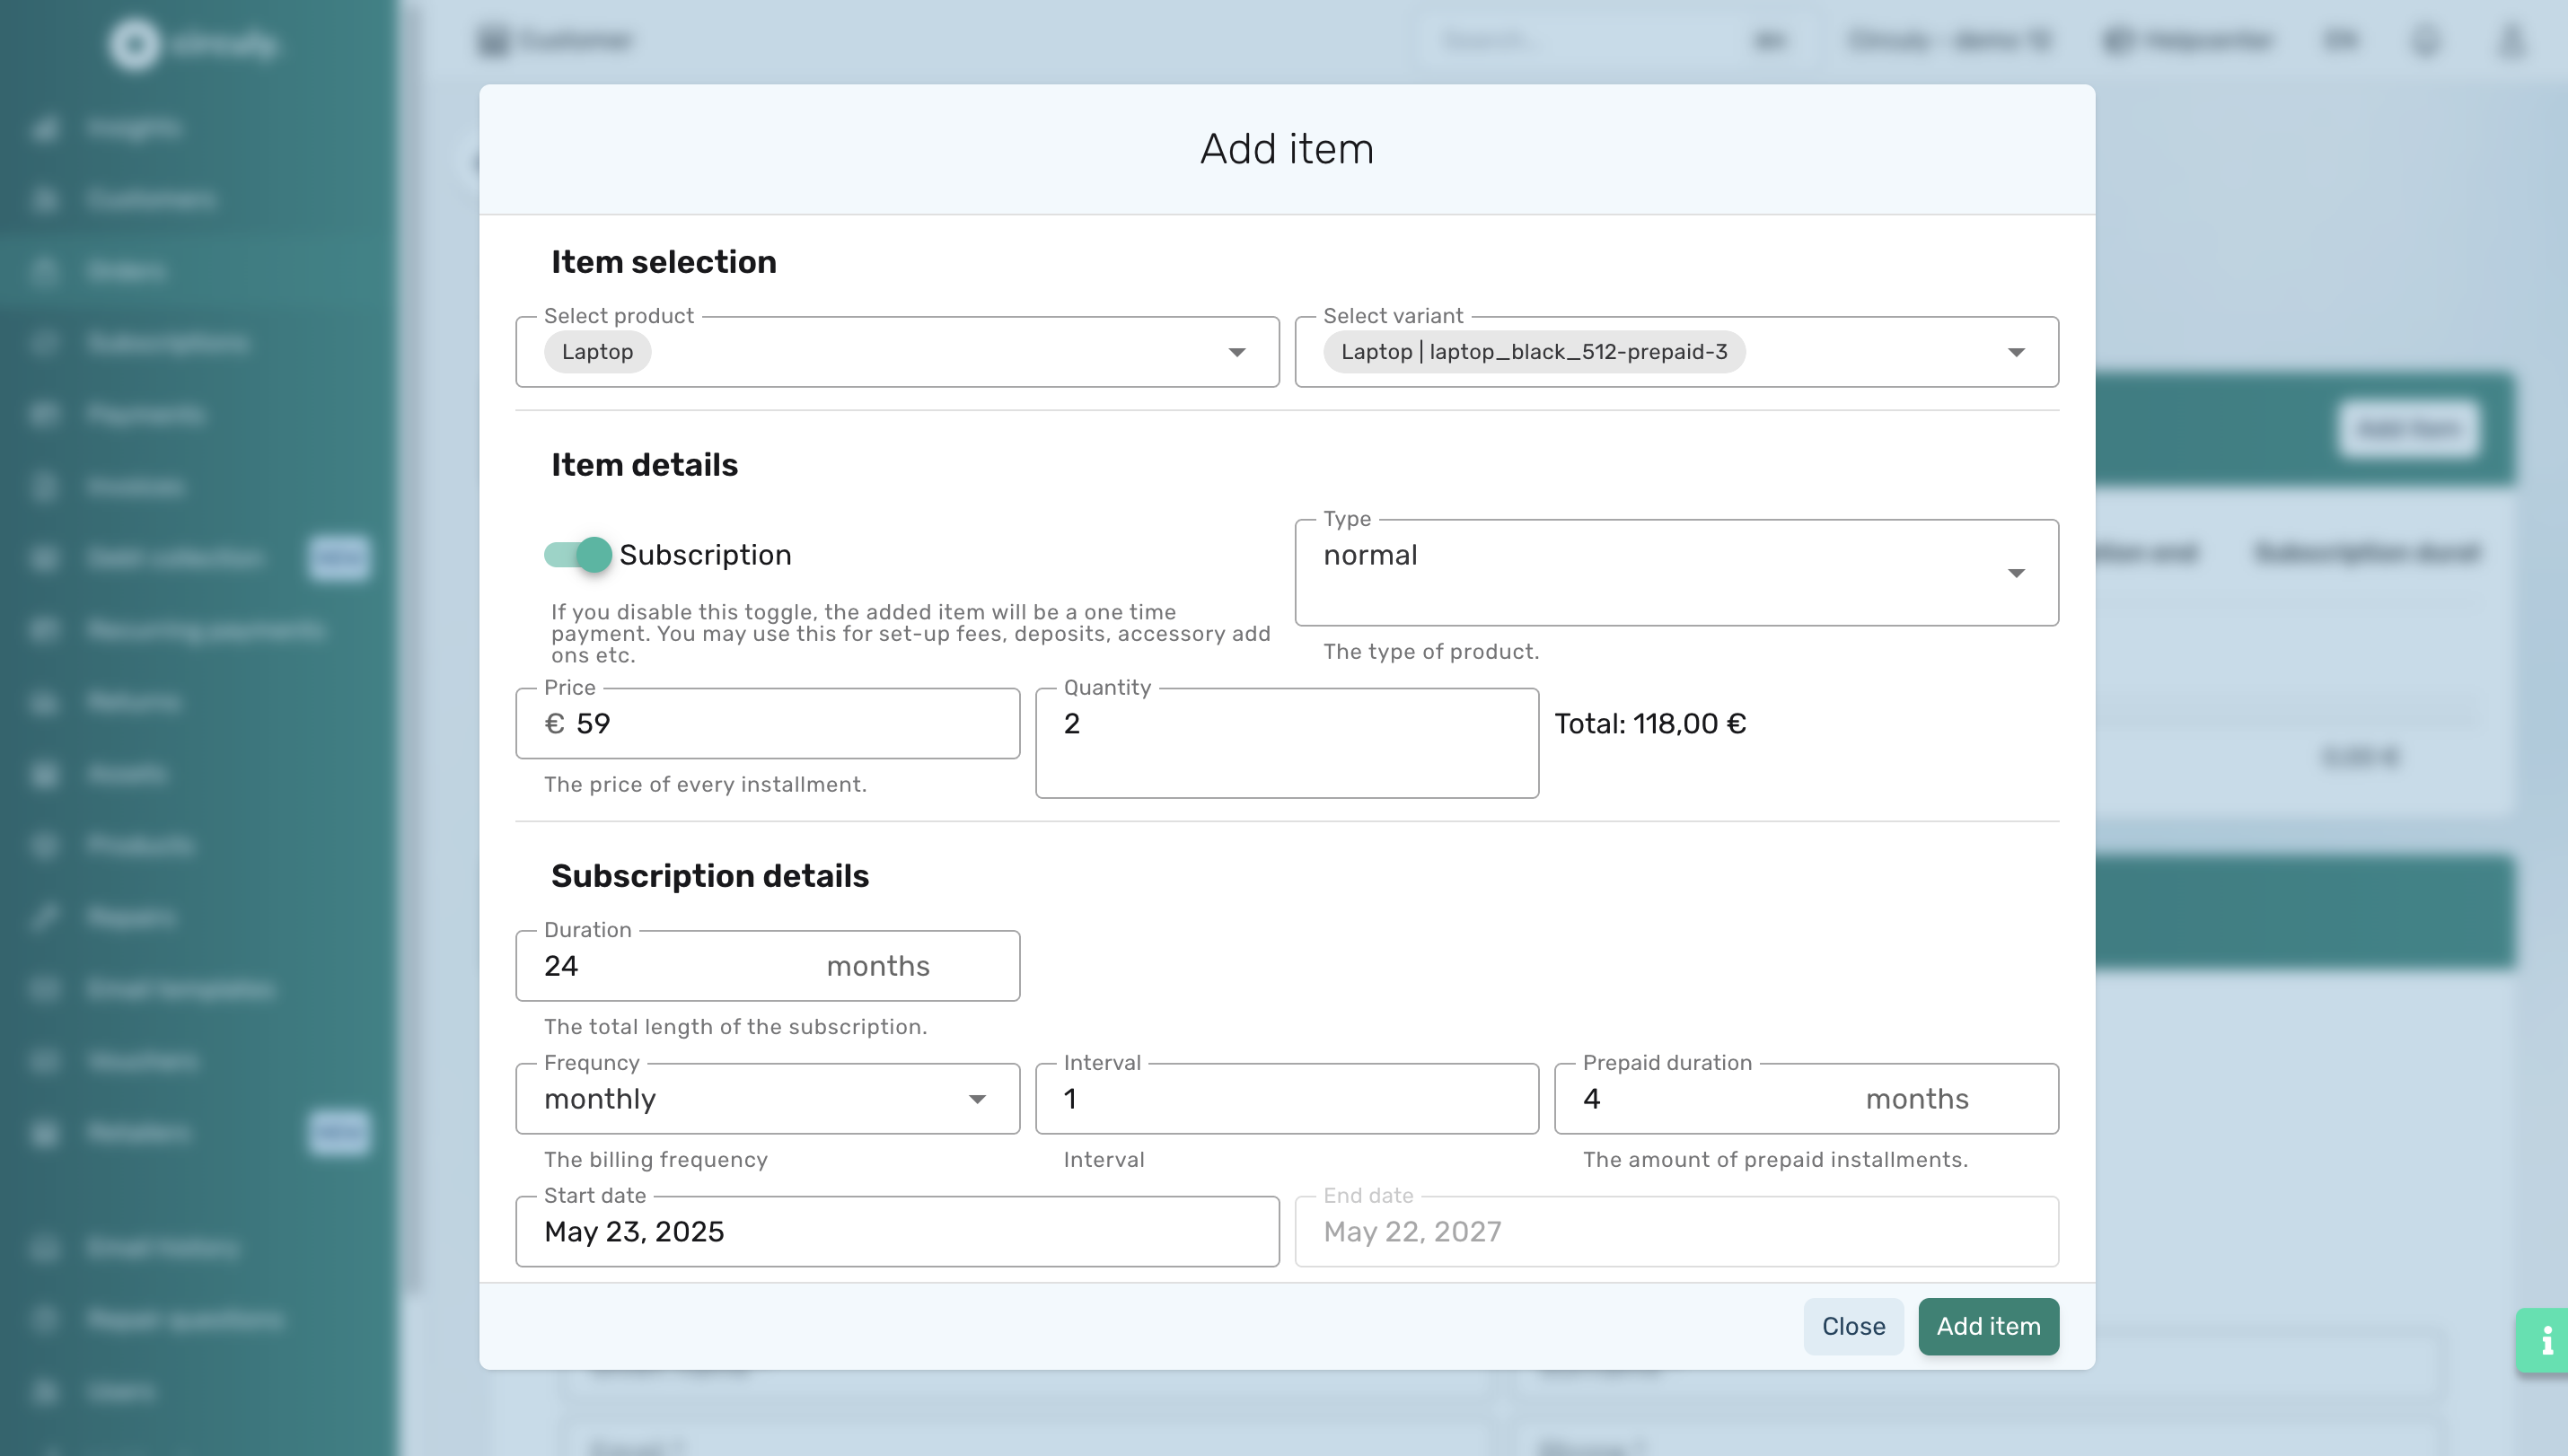The width and height of the screenshot is (2568, 1456).
Task: Open the Type dropdown showing normal
Action: [x=1676, y=572]
